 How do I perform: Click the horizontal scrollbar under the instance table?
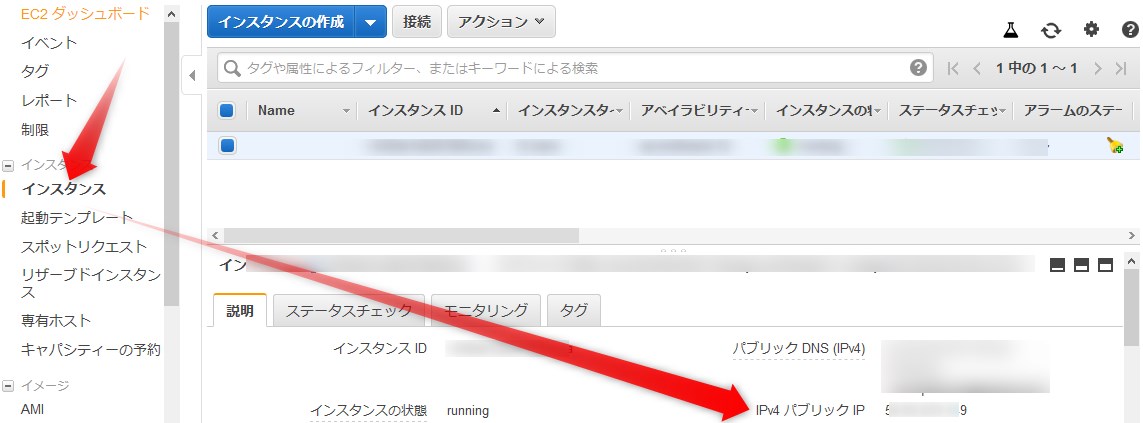400,235
